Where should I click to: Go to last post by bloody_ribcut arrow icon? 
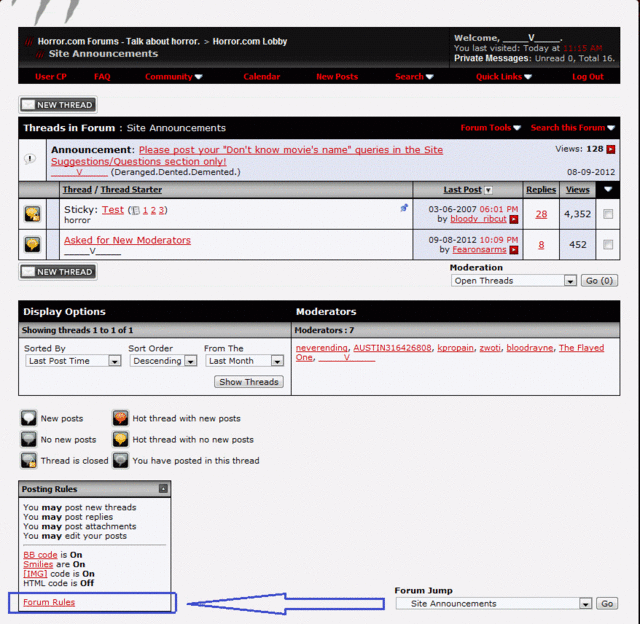tap(514, 220)
